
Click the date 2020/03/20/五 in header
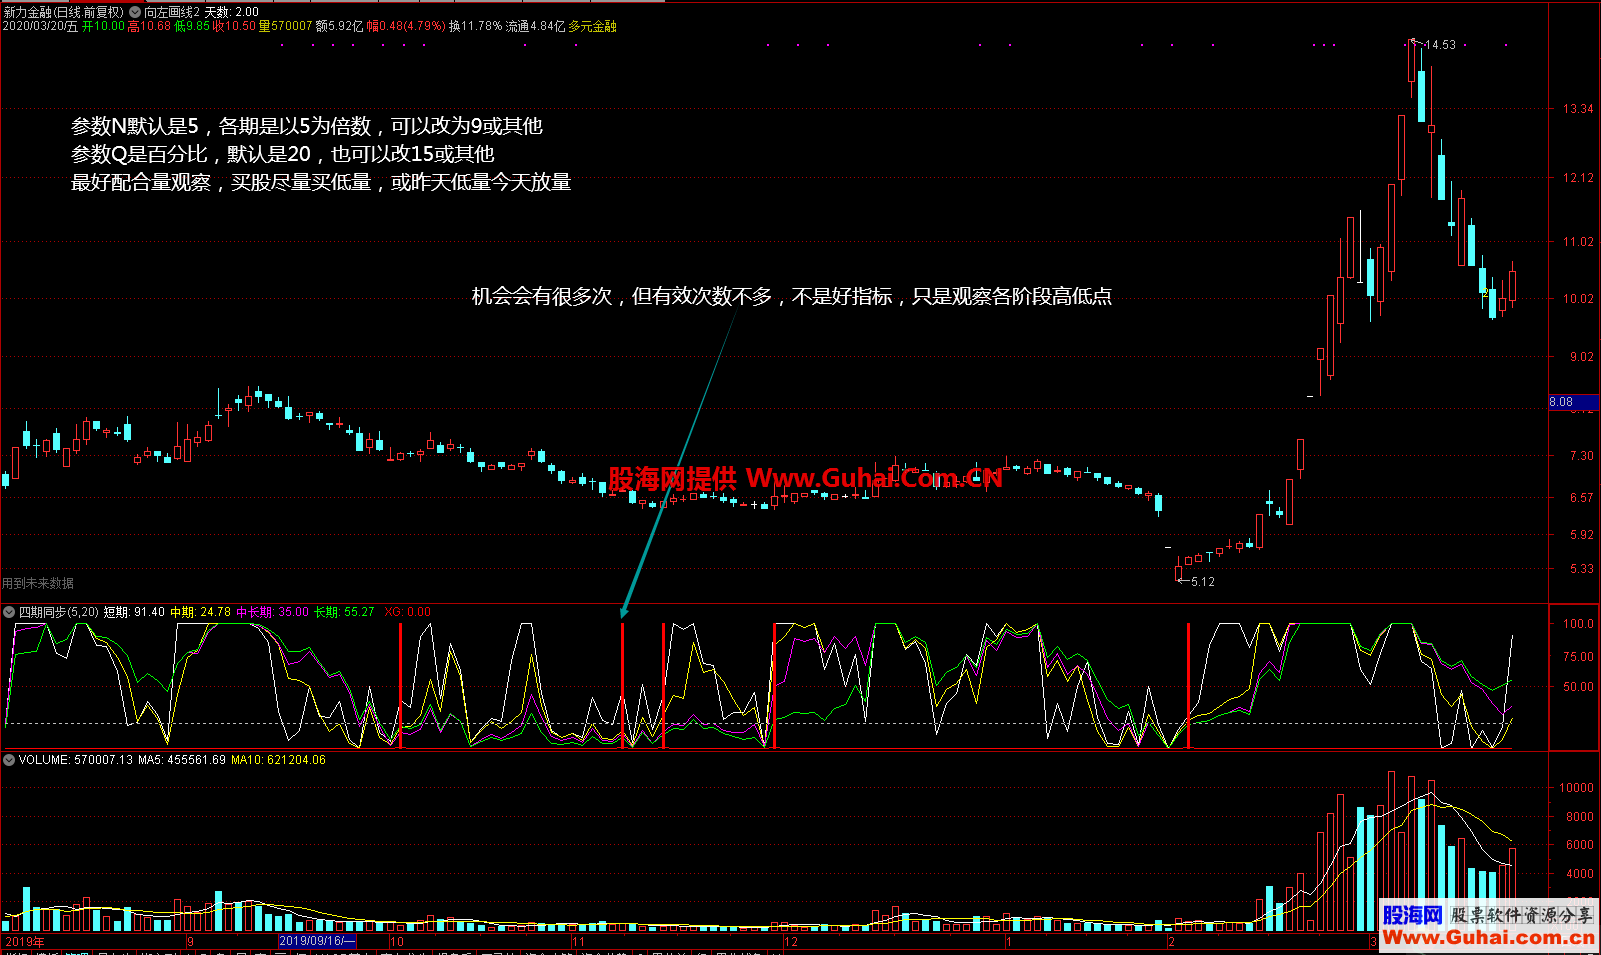[x=40, y=26]
